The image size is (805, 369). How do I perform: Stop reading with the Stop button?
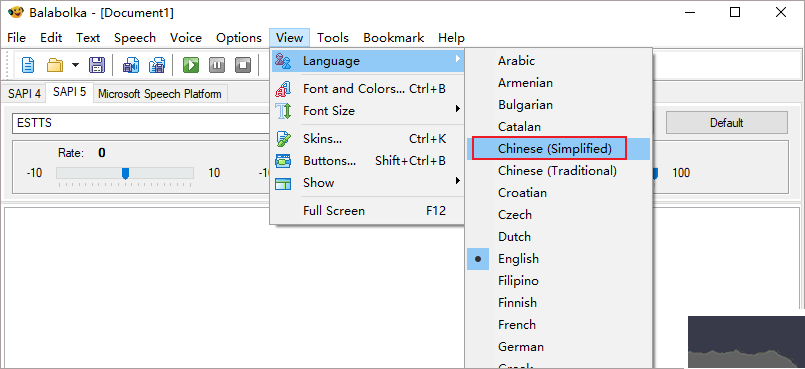tap(243, 65)
